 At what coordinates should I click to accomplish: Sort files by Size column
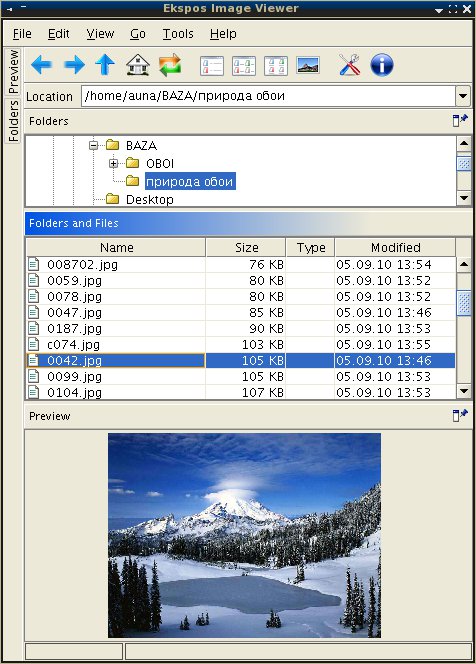pyautogui.click(x=246, y=247)
